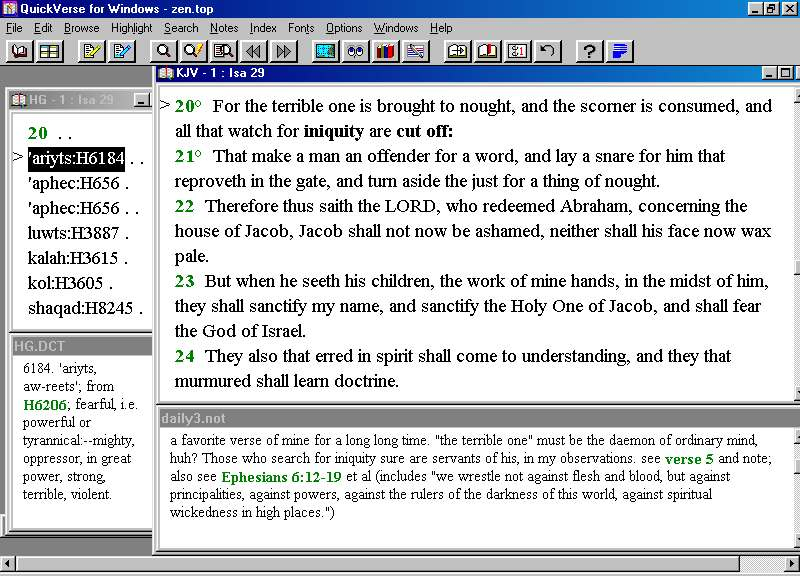Click the horizontal scrollbar's right arrow

792,564
